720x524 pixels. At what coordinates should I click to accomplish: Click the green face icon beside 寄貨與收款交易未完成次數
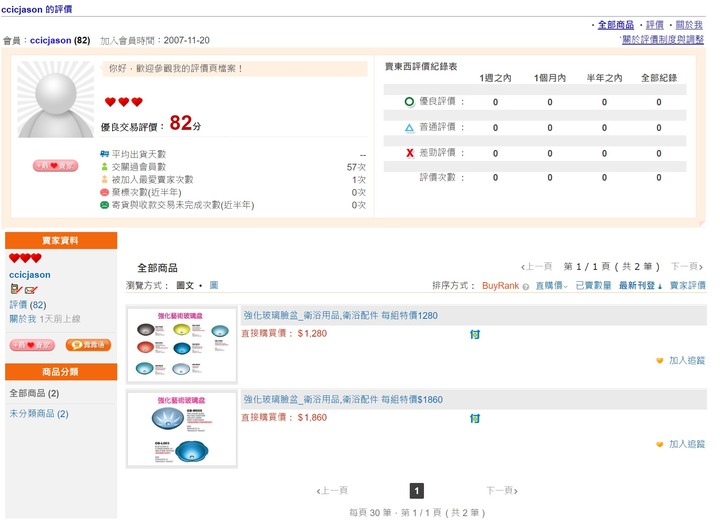[104, 205]
